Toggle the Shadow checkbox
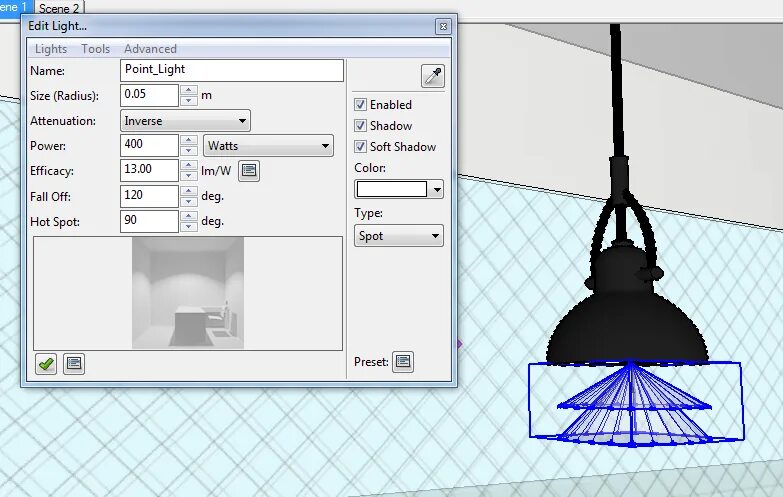This screenshot has height=497, width=783. [x=360, y=125]
